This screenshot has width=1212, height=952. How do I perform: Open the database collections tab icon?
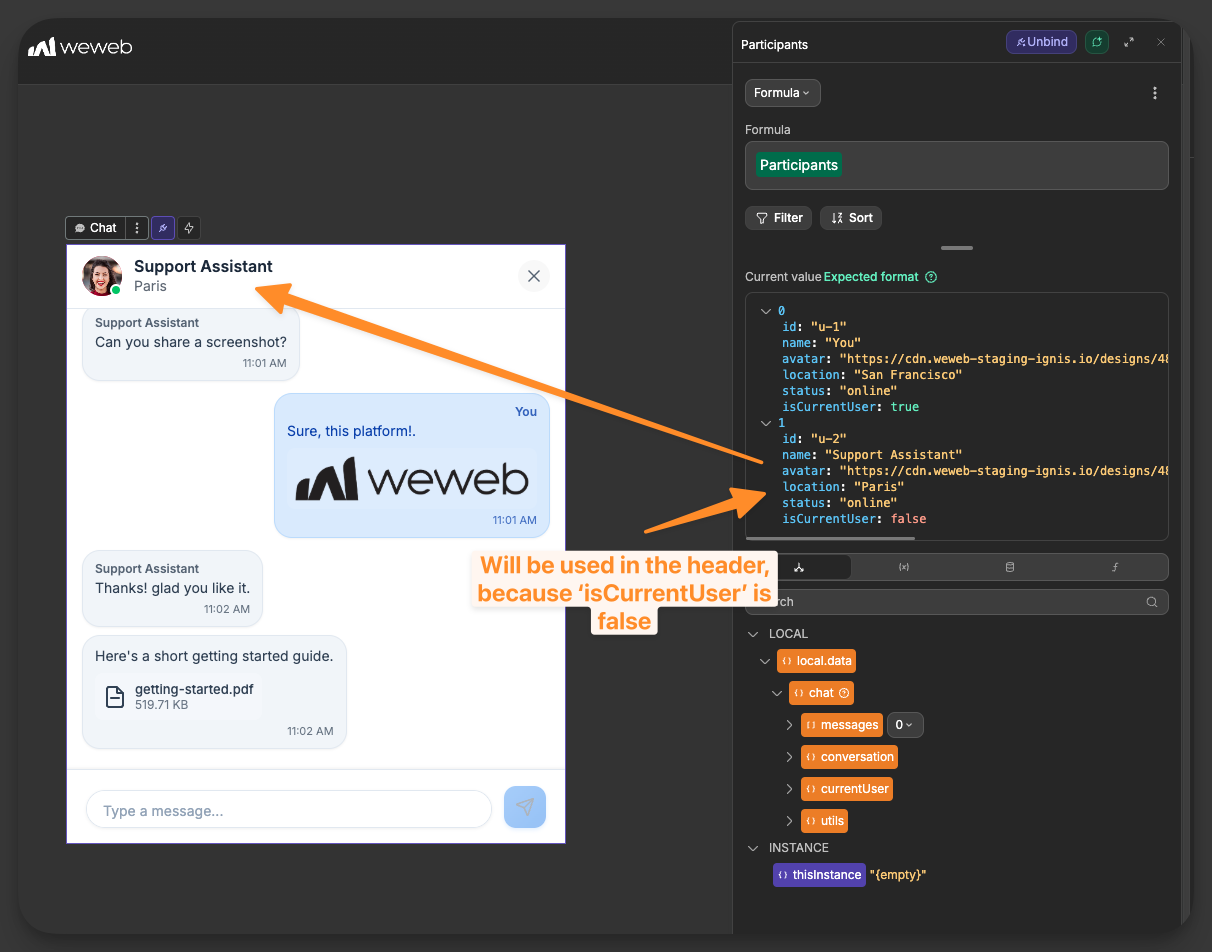1010,567
